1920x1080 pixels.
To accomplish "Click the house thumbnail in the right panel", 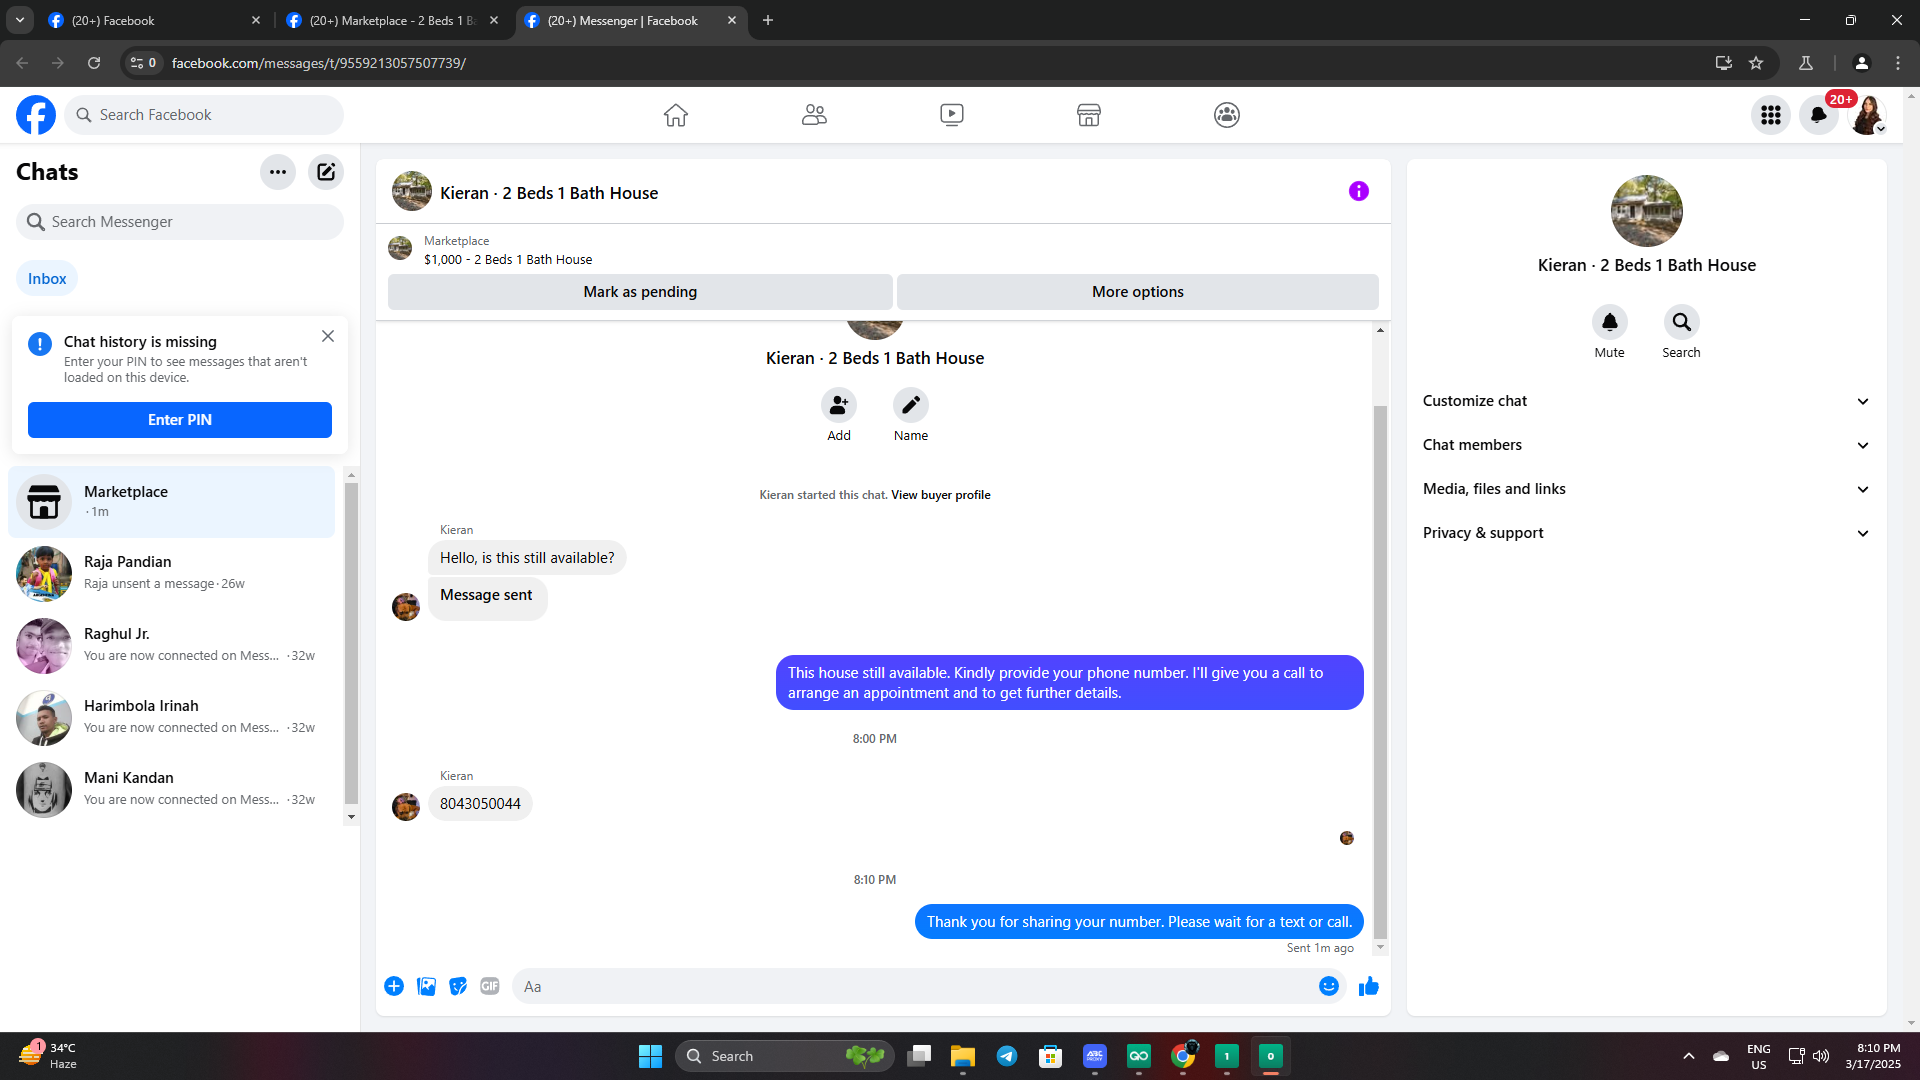I will pos(1647,211).
